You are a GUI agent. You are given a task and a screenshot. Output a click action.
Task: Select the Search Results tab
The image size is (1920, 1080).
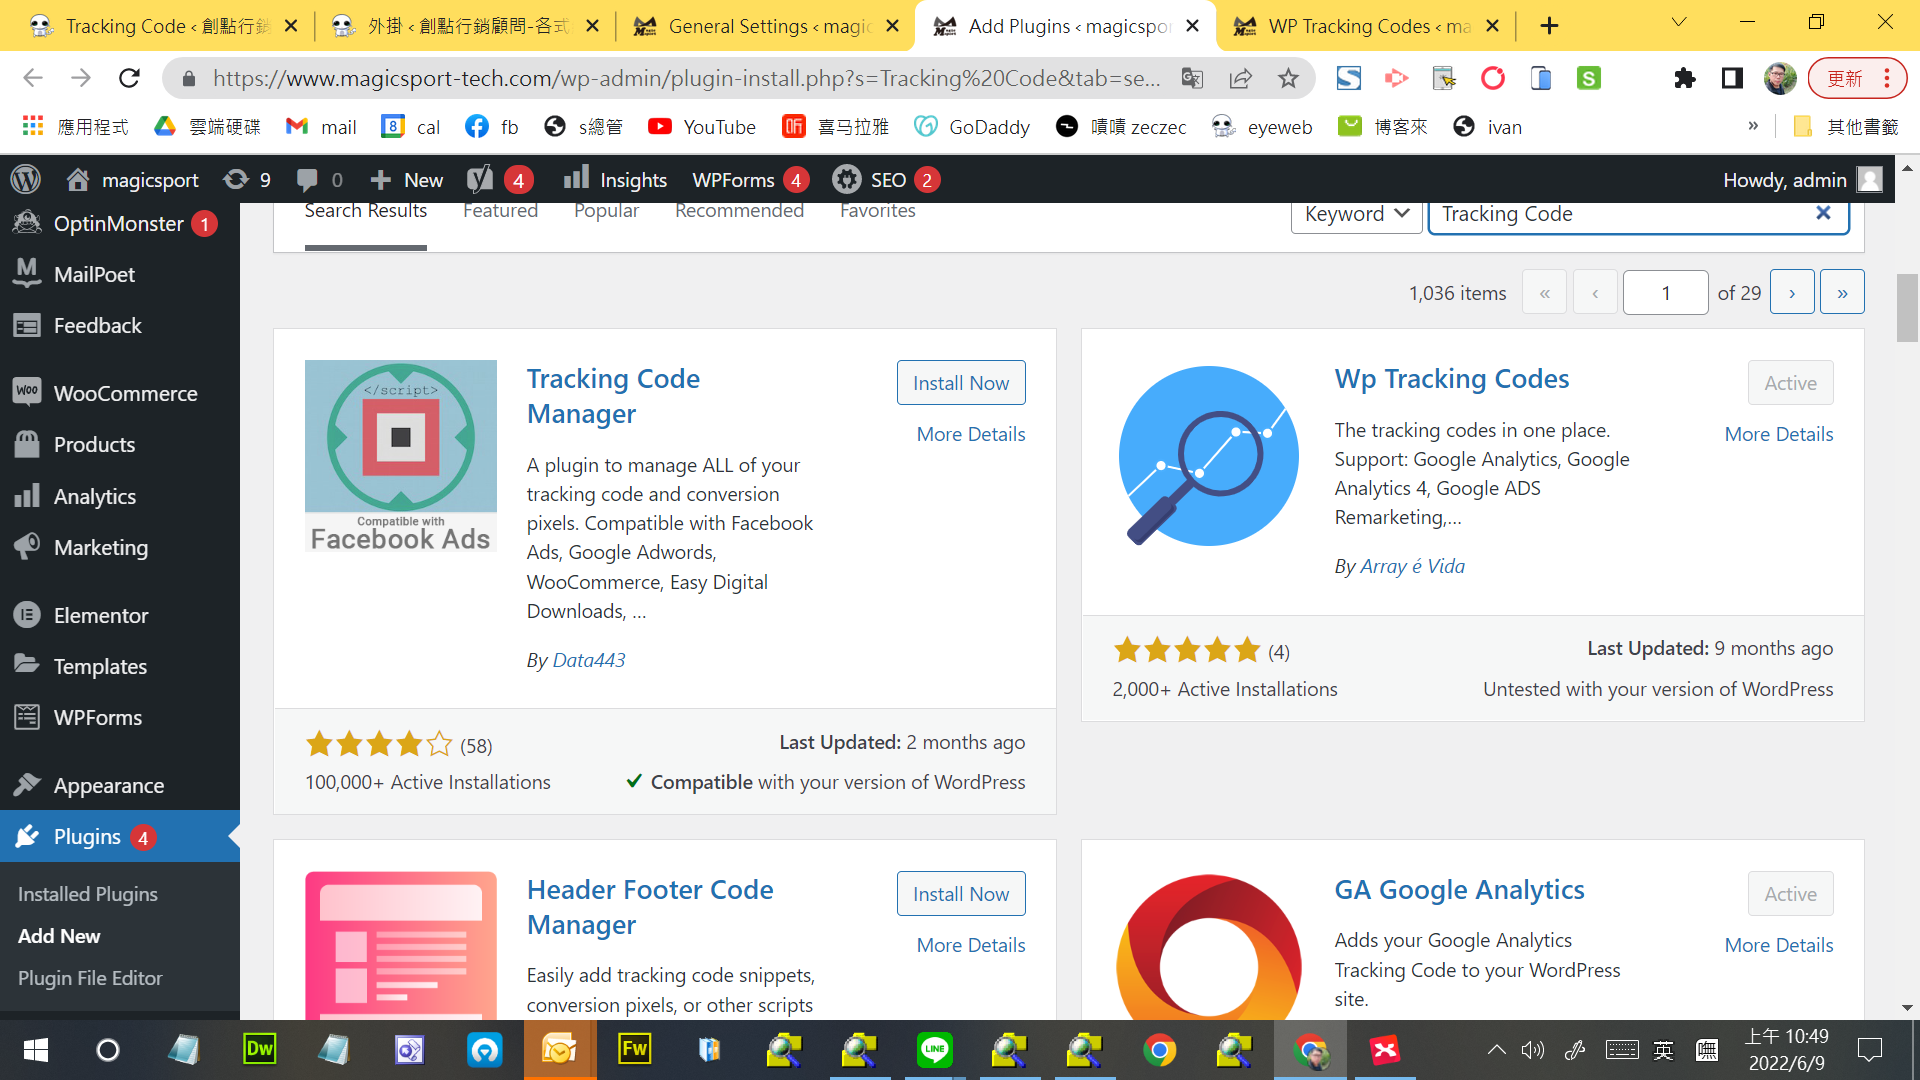pyautogui.click(x=366, y=211)
